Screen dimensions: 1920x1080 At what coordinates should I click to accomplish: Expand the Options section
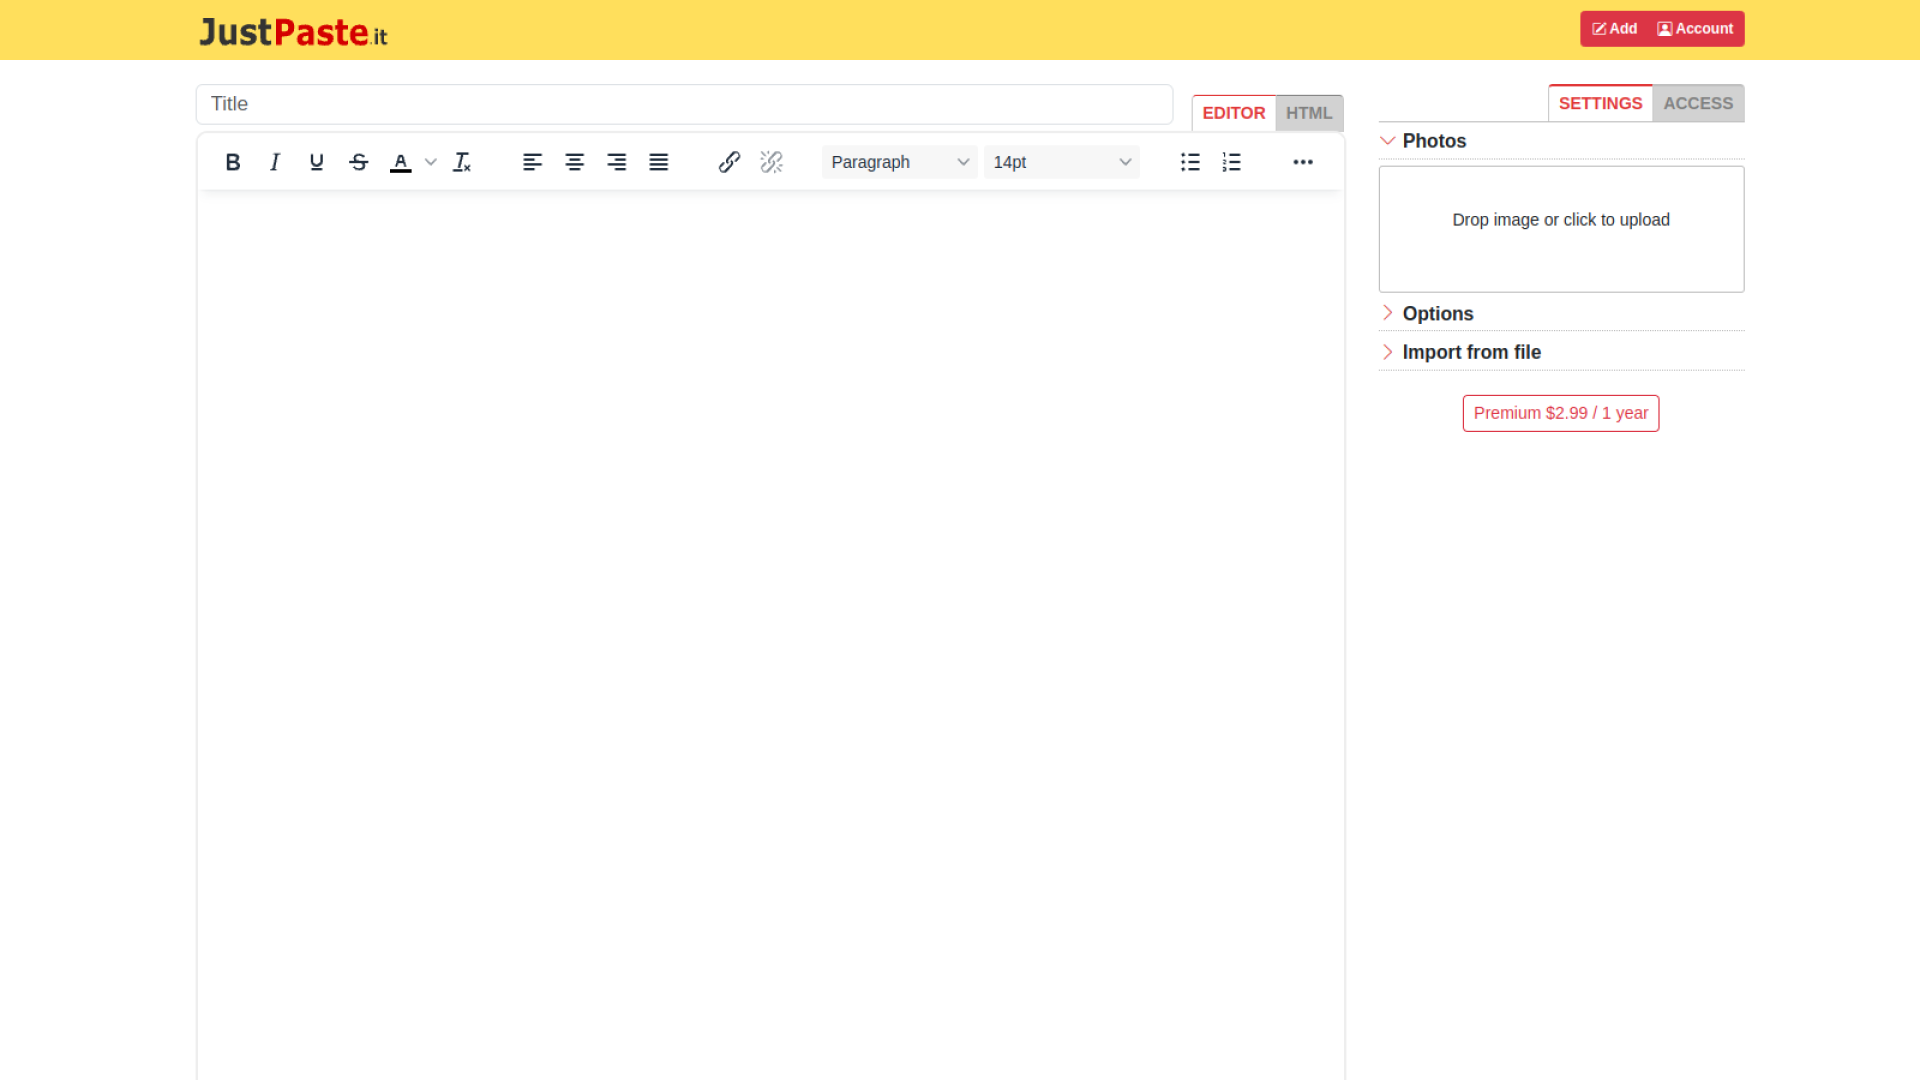coord(1437,314)
